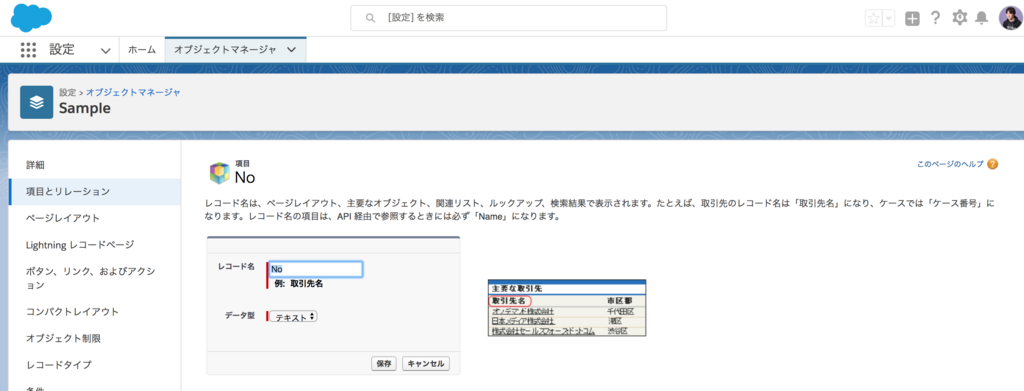Click the cube icon beside No heading
Image resolution: width=1024 pixels, height=391 pixels.
[219, 172]
